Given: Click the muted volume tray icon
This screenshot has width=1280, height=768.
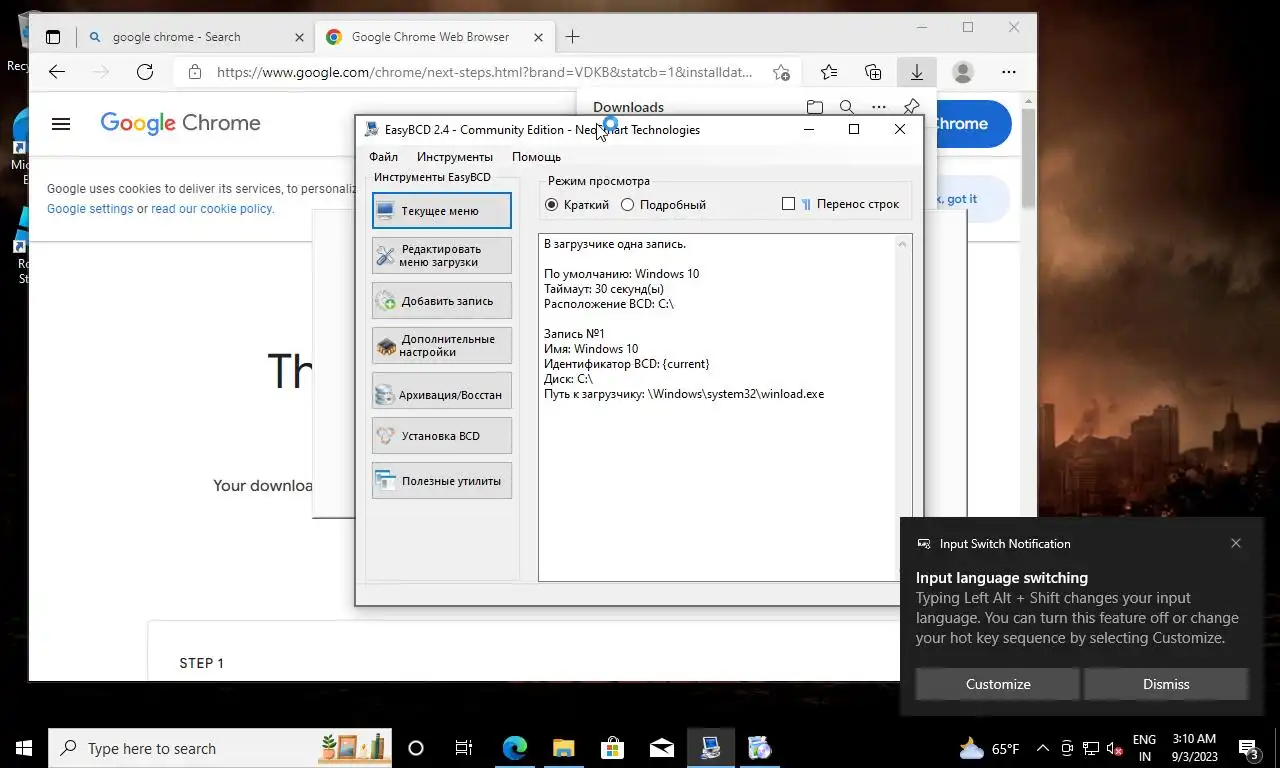Looking at the screenshot, I should tap(1115, 748).
